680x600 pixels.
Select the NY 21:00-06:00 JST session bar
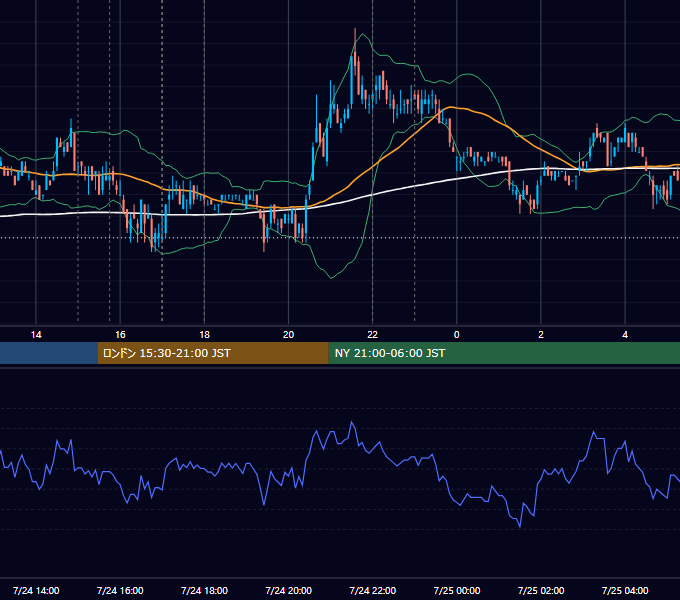[504, 353]
